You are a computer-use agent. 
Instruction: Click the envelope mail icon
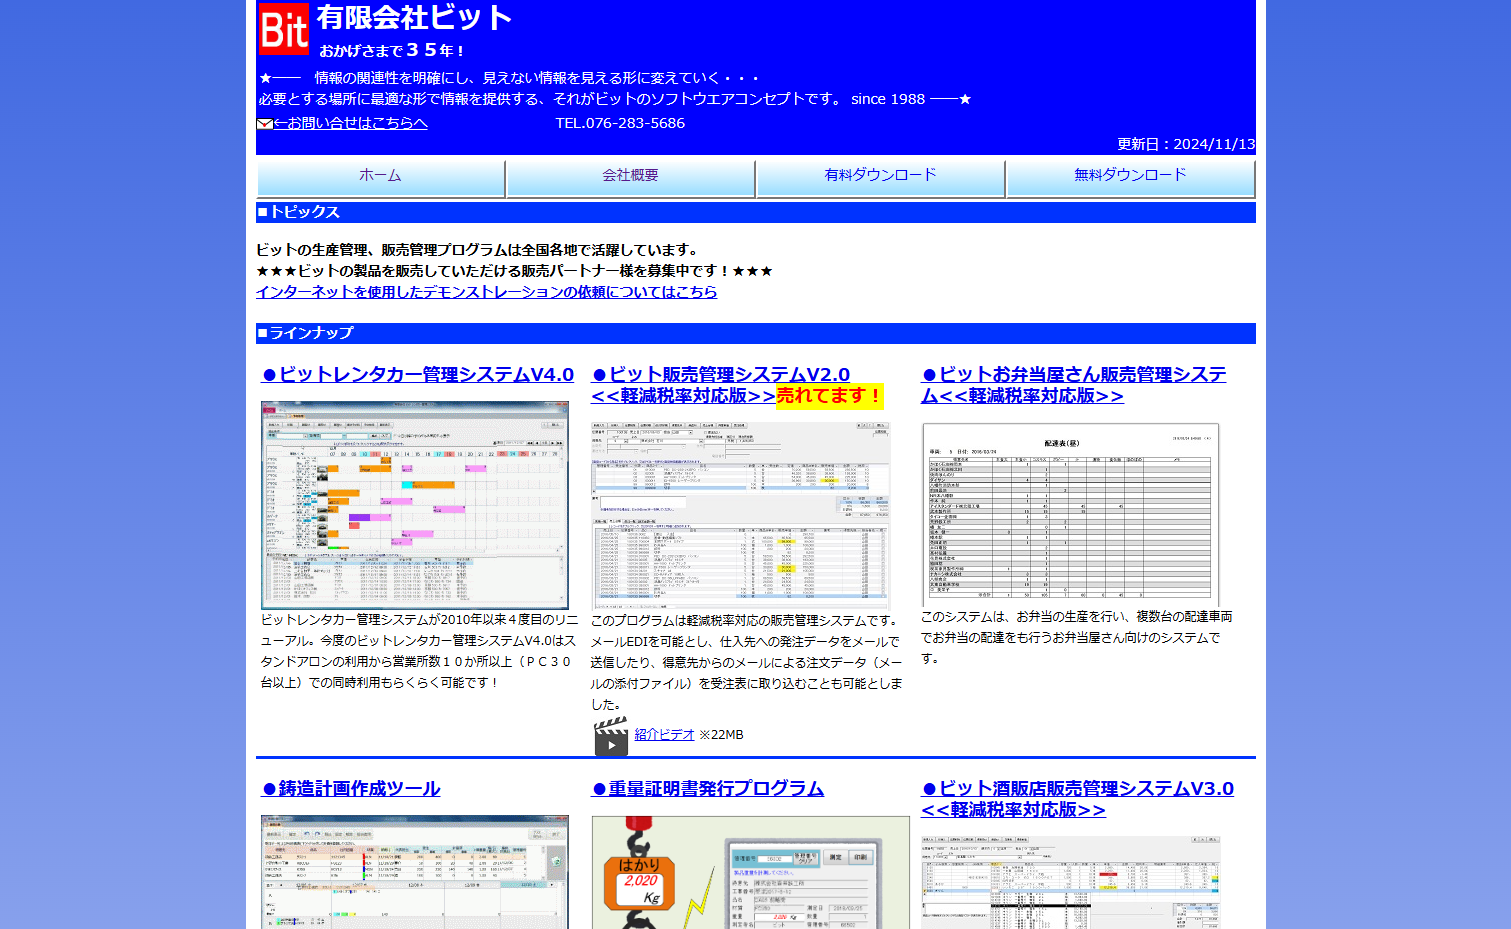(264, 124)
